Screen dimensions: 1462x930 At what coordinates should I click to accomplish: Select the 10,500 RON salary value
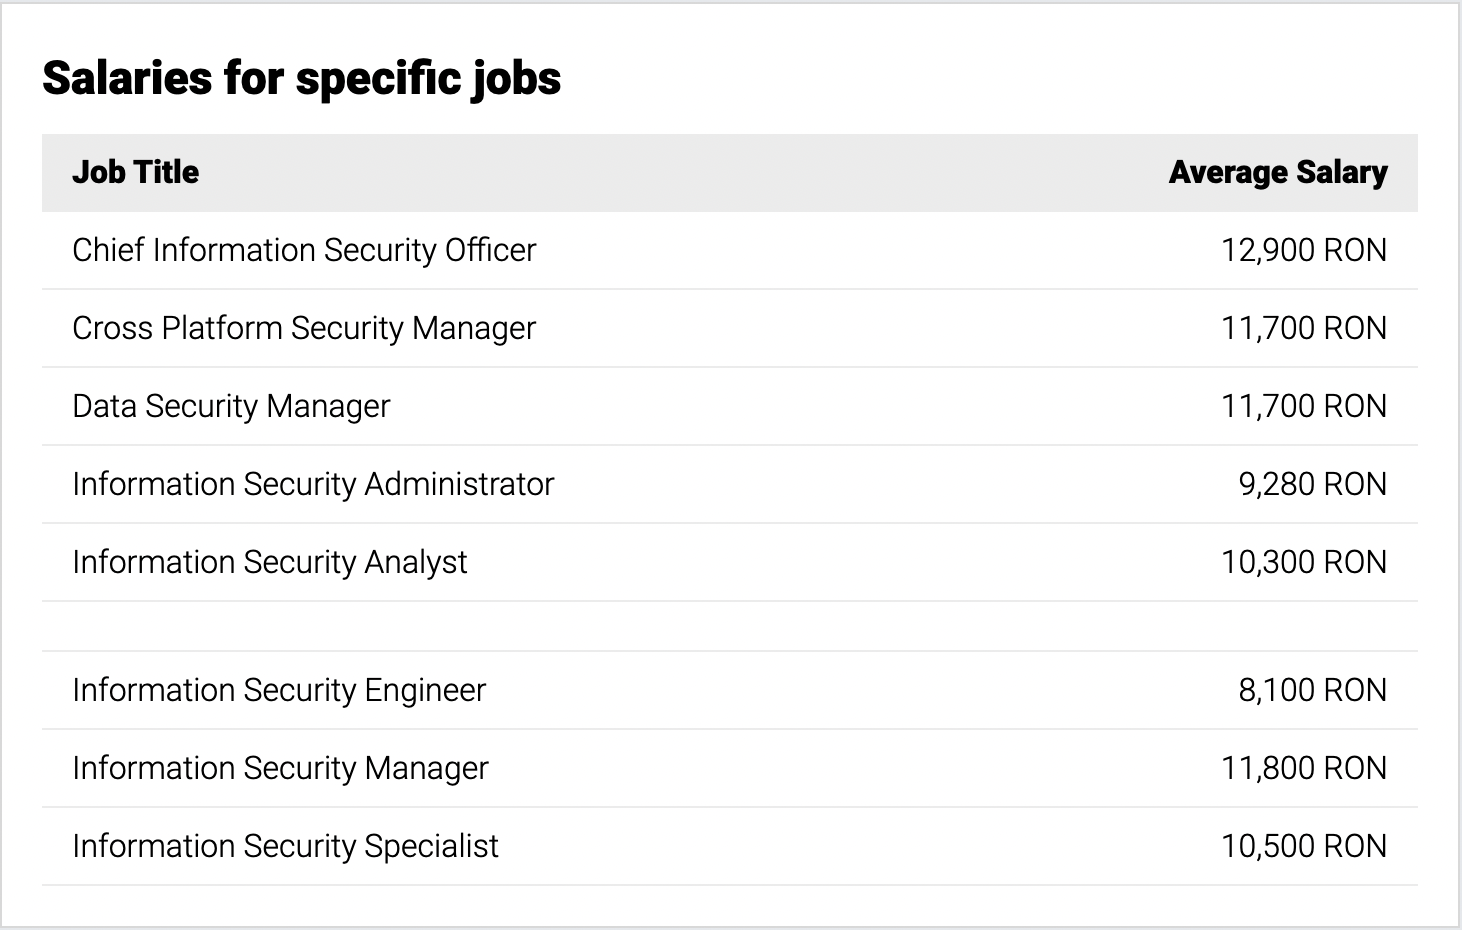click(1304, 846)
